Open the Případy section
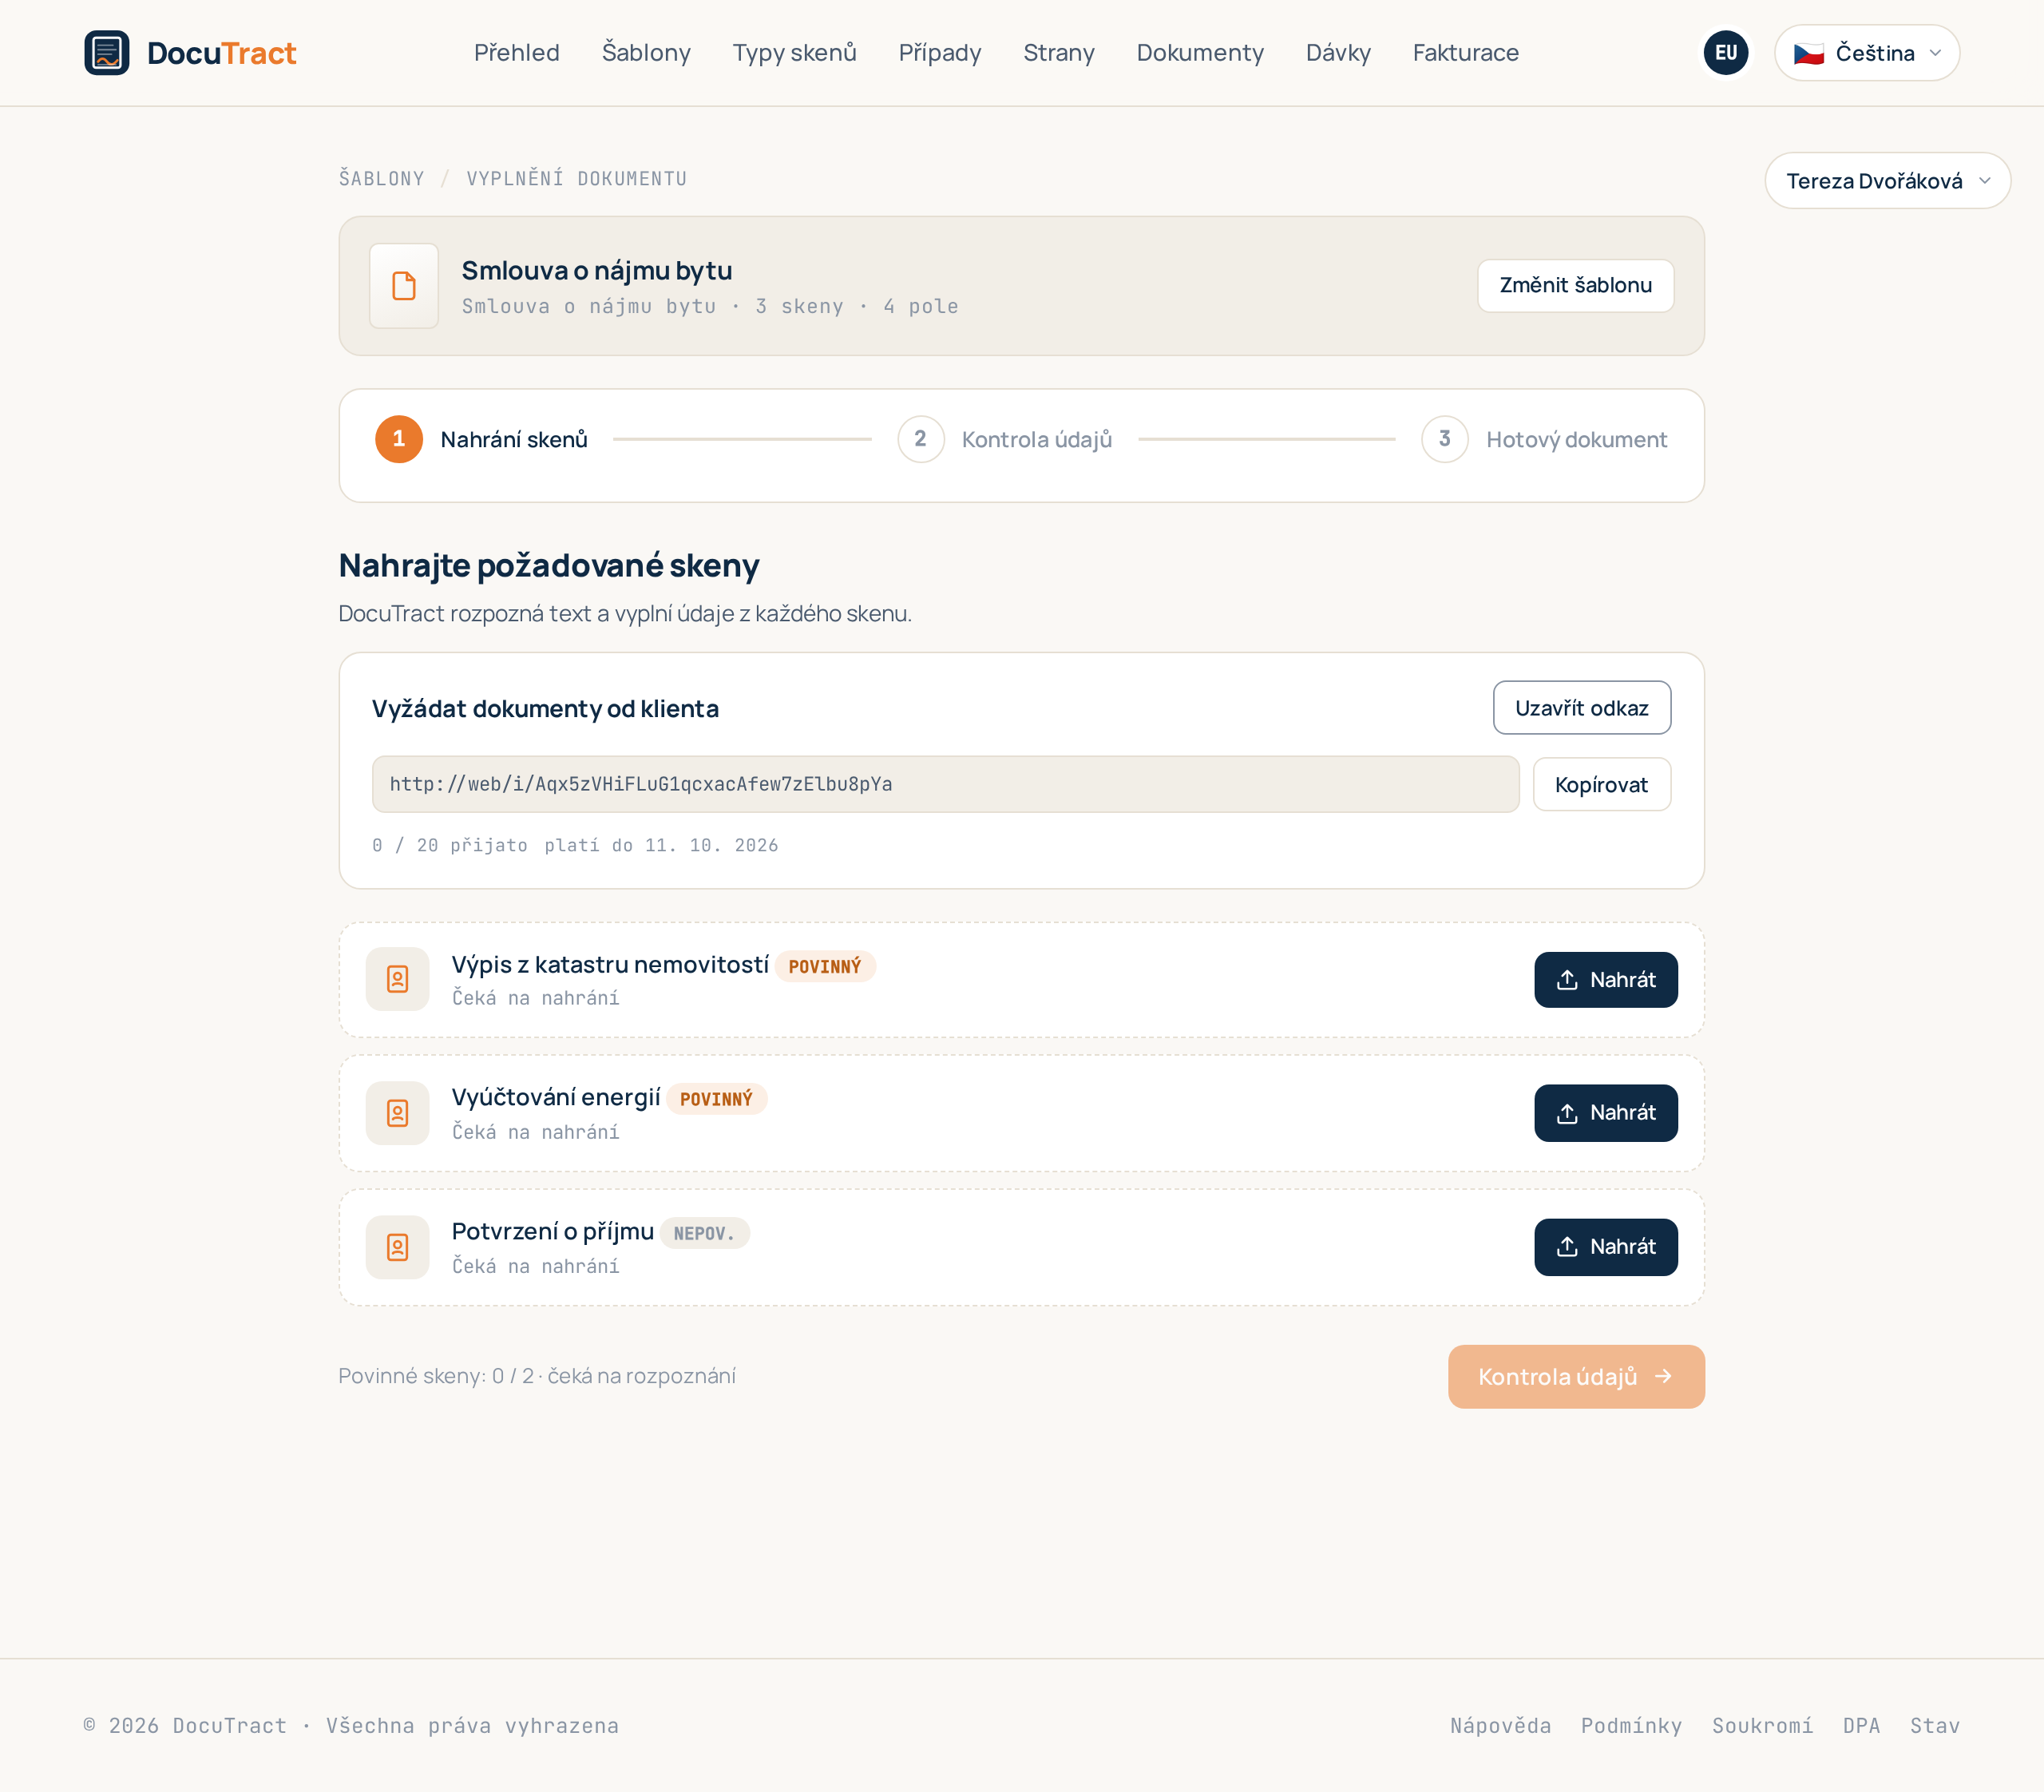 coord(940,53)
